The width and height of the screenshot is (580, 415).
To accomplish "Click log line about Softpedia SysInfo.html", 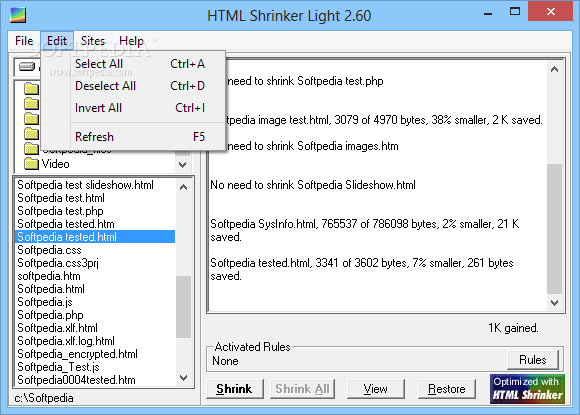I will coord(365,230).
